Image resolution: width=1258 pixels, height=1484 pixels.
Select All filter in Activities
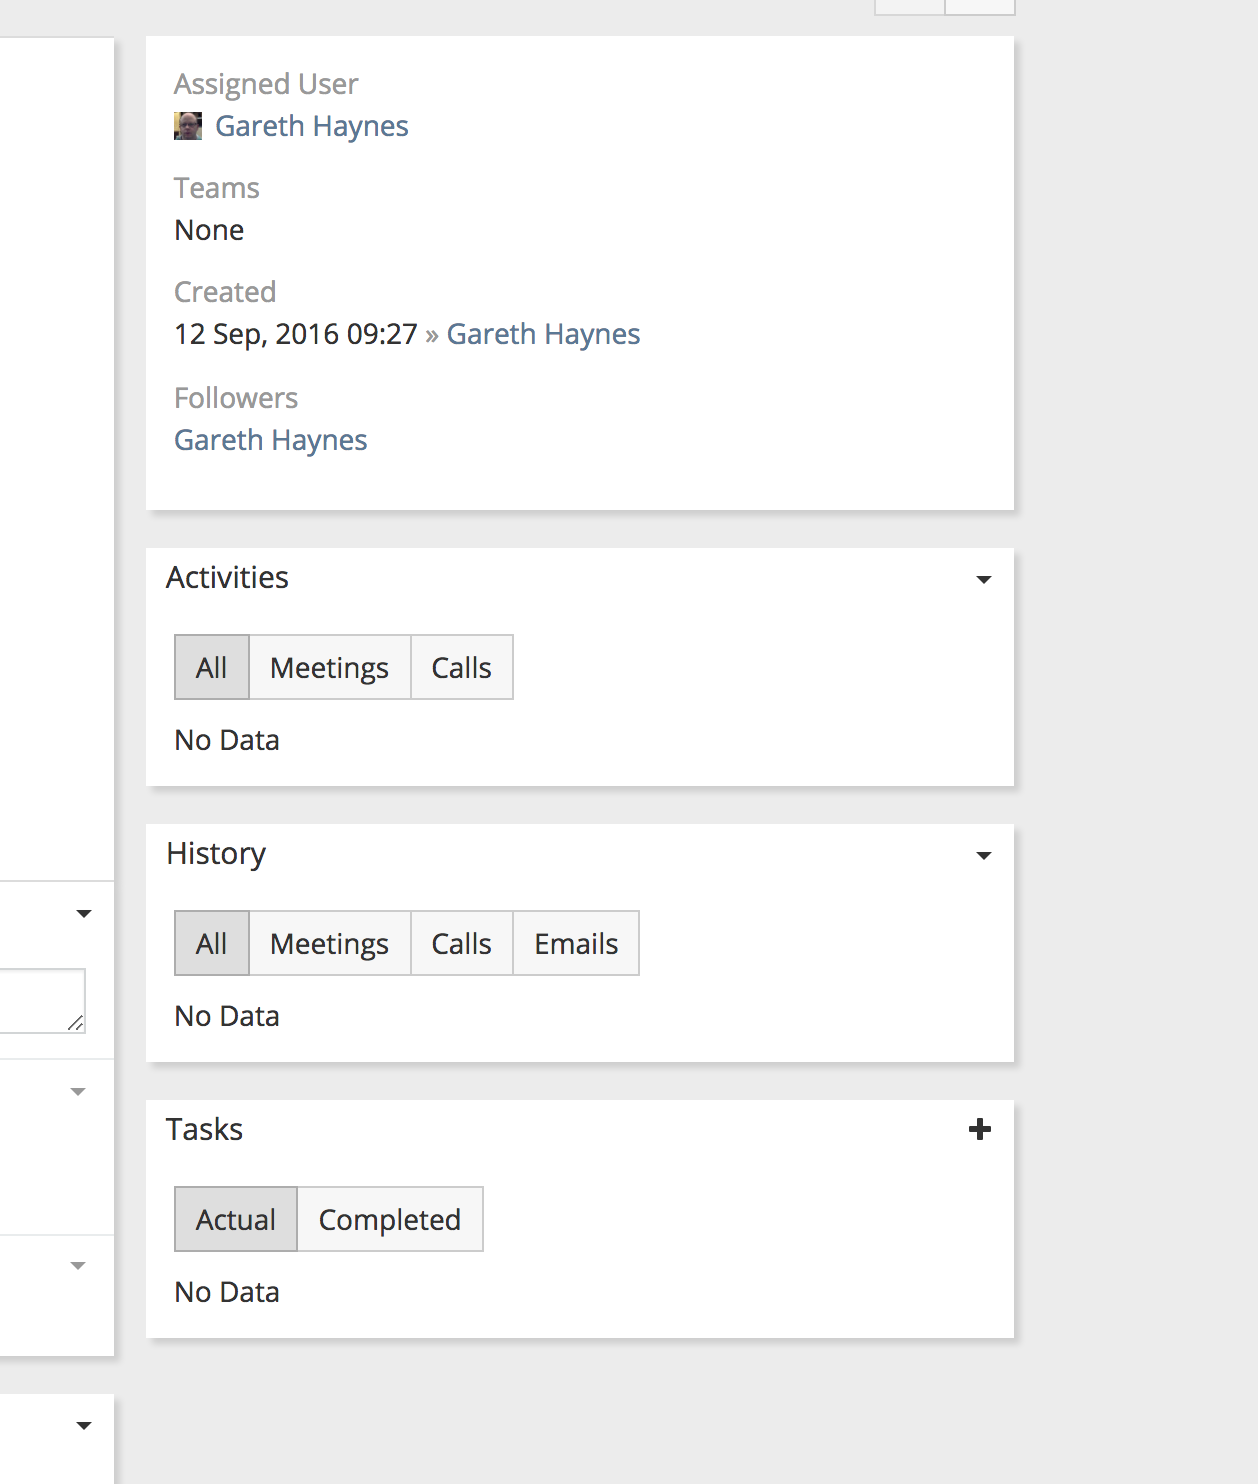[212, 667]
